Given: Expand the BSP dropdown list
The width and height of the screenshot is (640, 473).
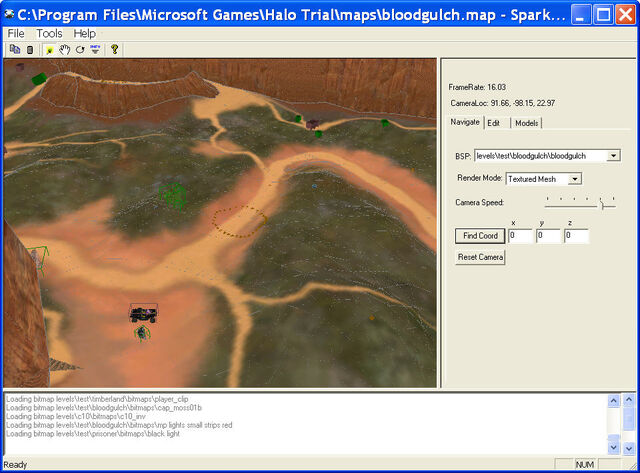Looking at the screenshot, I should (613, 155).
